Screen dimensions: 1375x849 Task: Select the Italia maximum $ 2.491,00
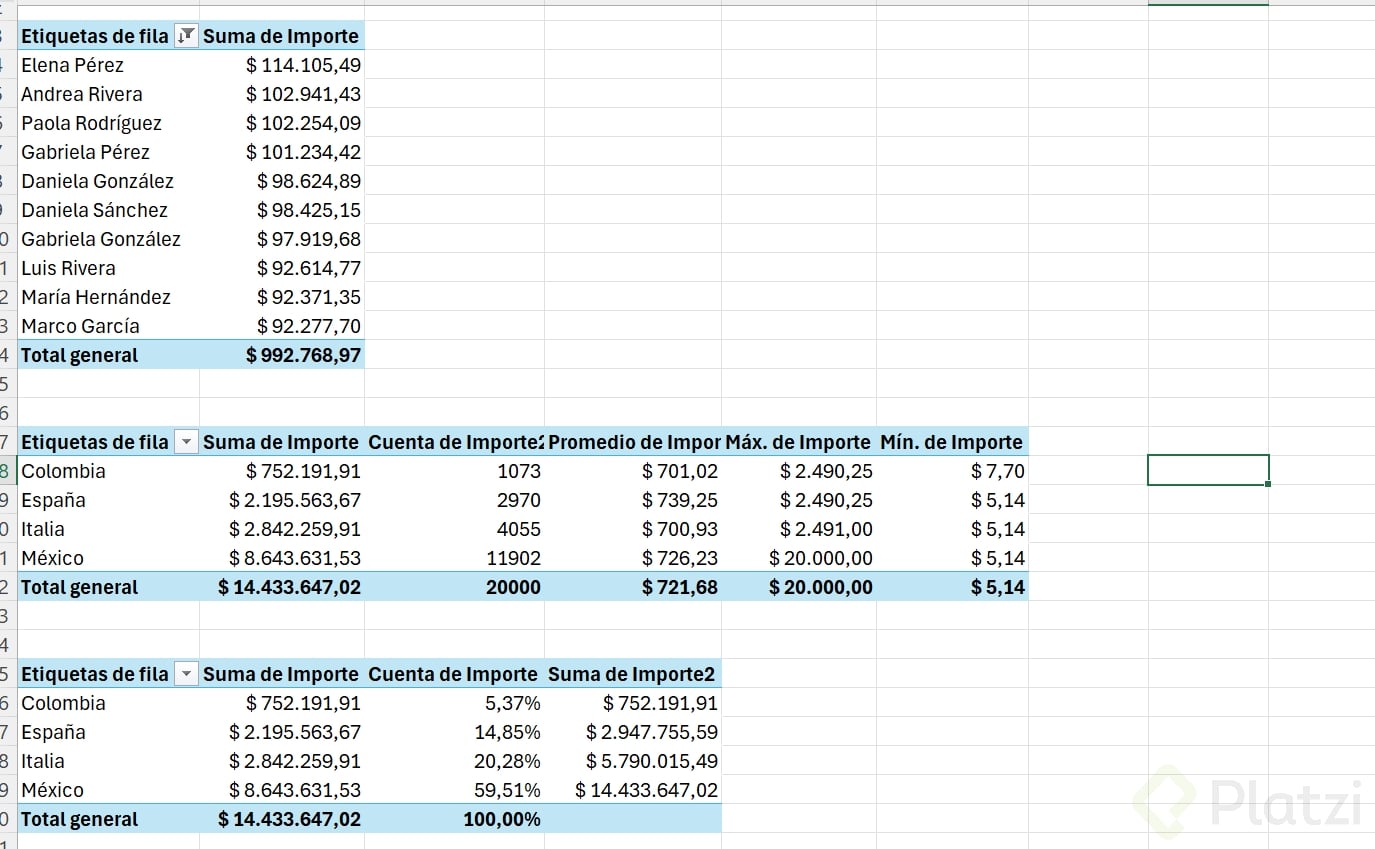(x=826, y=529)
